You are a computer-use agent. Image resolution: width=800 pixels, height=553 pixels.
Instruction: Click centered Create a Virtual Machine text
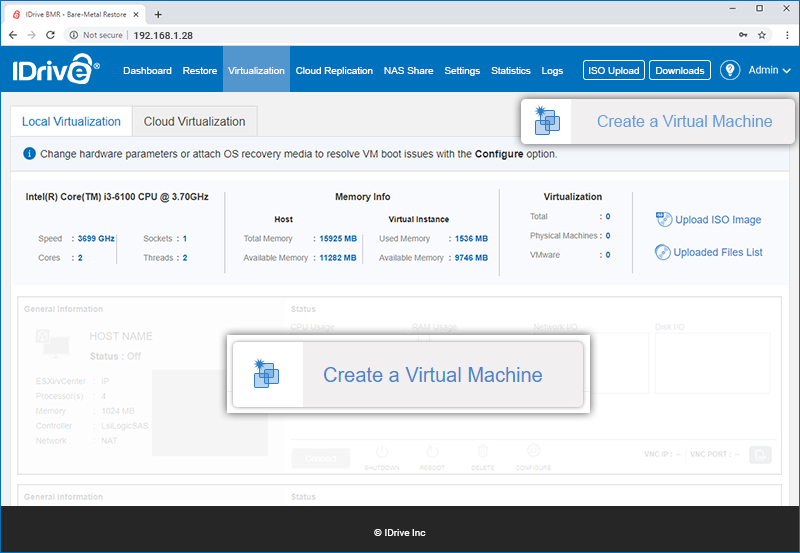pyautogui.click(x=433, y=375)
